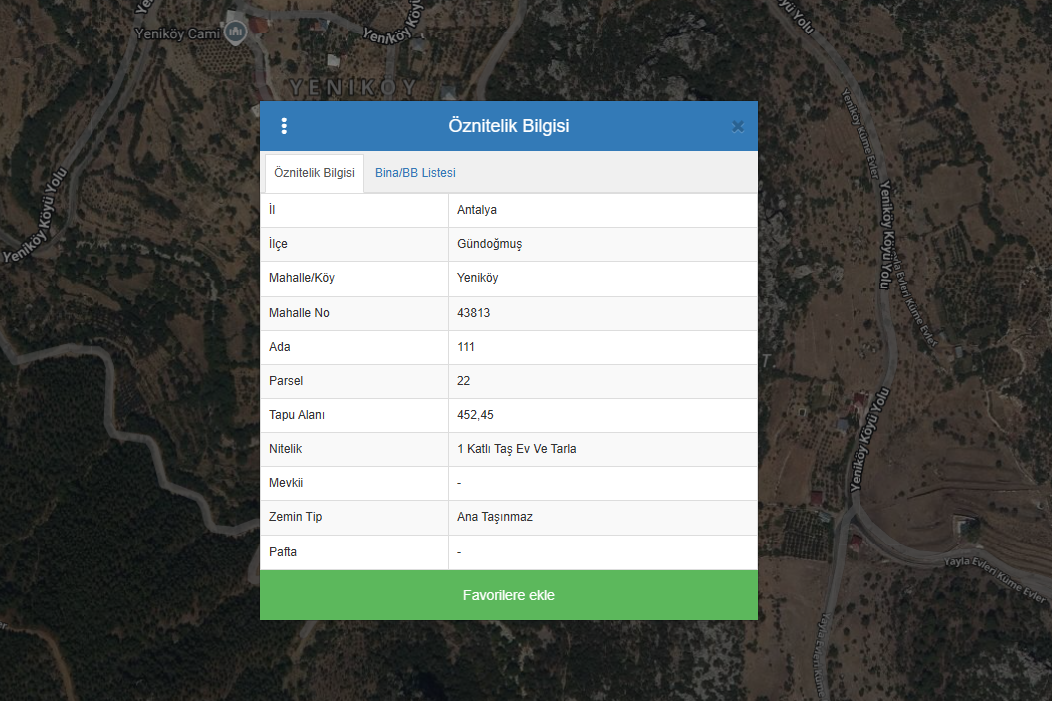This screenshot has height=701, width=1052.
Task: Open the three-dot menu in dialog header
Action: tap(284, 126)
